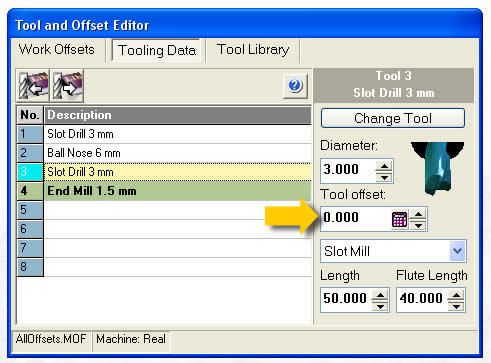
Task: Select tool row 4 End Mill 1.5 mm
Action: [x=164, y=191]
